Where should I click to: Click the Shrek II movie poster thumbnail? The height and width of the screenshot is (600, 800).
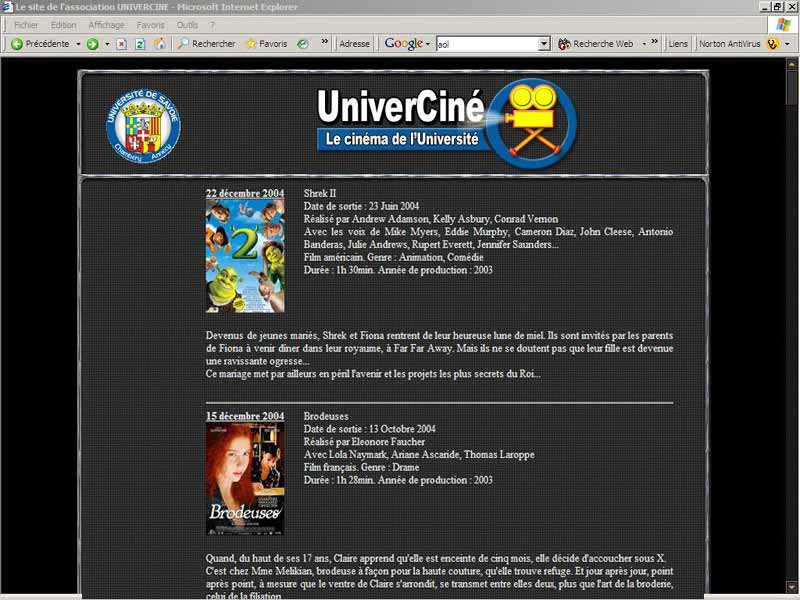pyautogui.click(x=244, y=254)
